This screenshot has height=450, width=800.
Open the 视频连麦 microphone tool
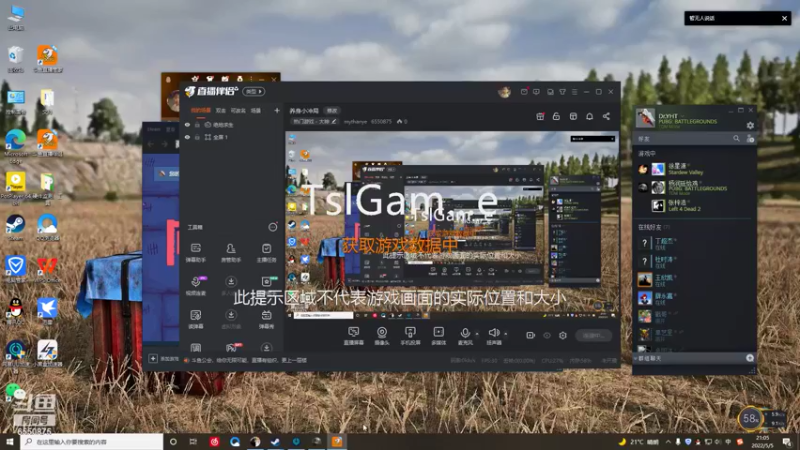pos(195,286)
